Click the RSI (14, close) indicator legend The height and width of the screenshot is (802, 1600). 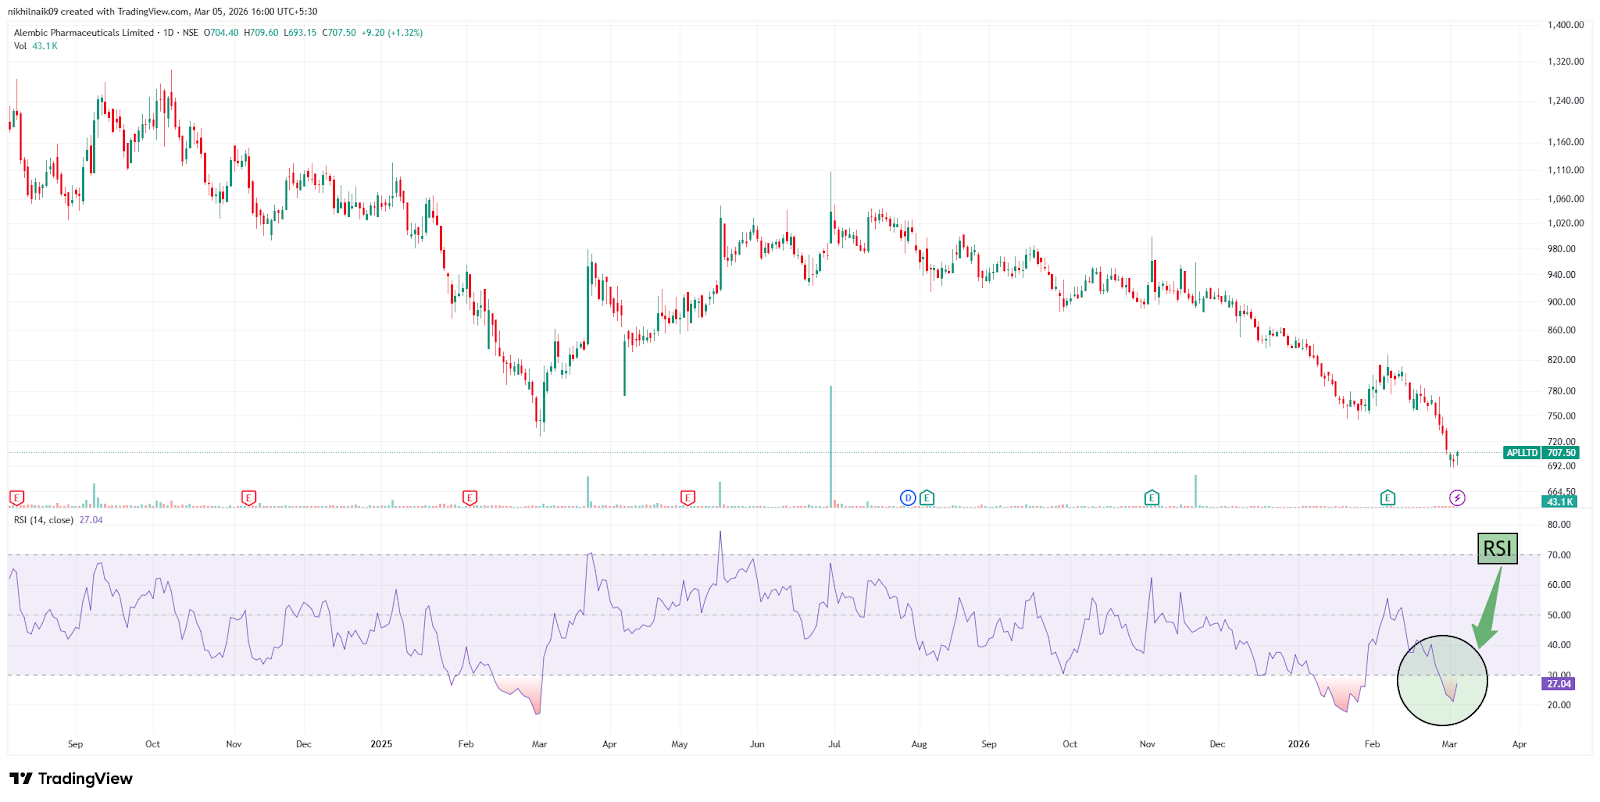point(44,520)
